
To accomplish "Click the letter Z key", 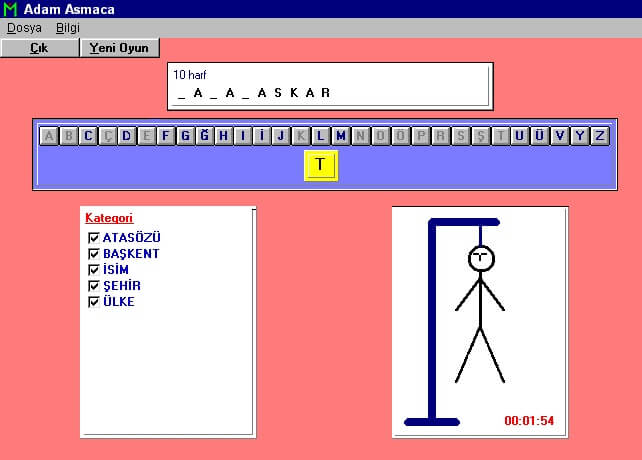I will (x=599, y=136).
